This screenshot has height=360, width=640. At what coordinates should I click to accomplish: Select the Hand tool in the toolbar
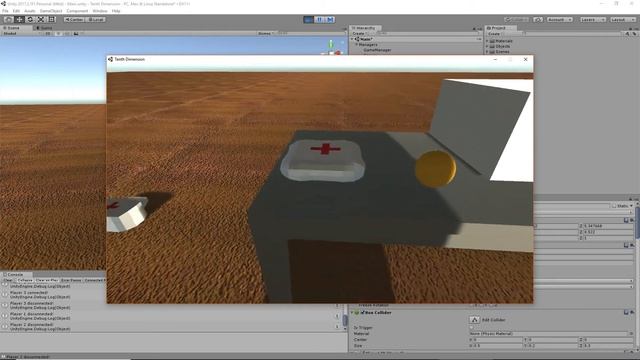click(8, 19)
